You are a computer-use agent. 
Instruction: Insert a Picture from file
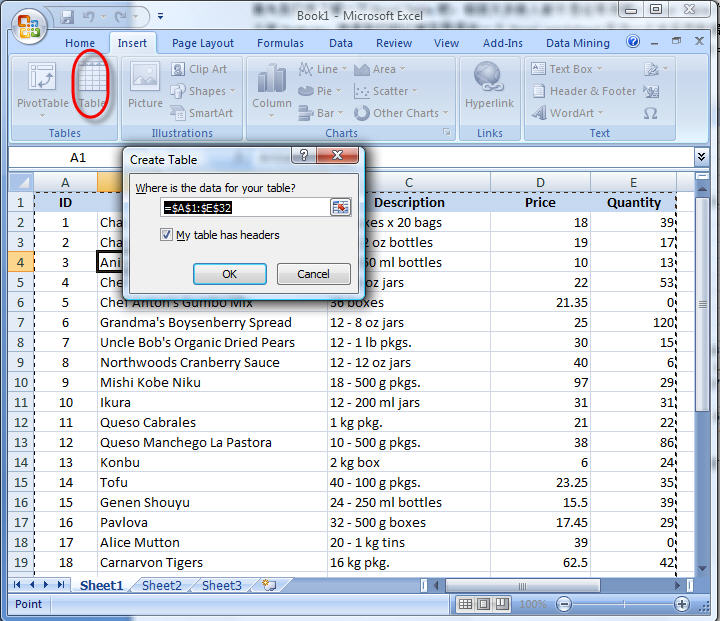(x=145, y=85)
